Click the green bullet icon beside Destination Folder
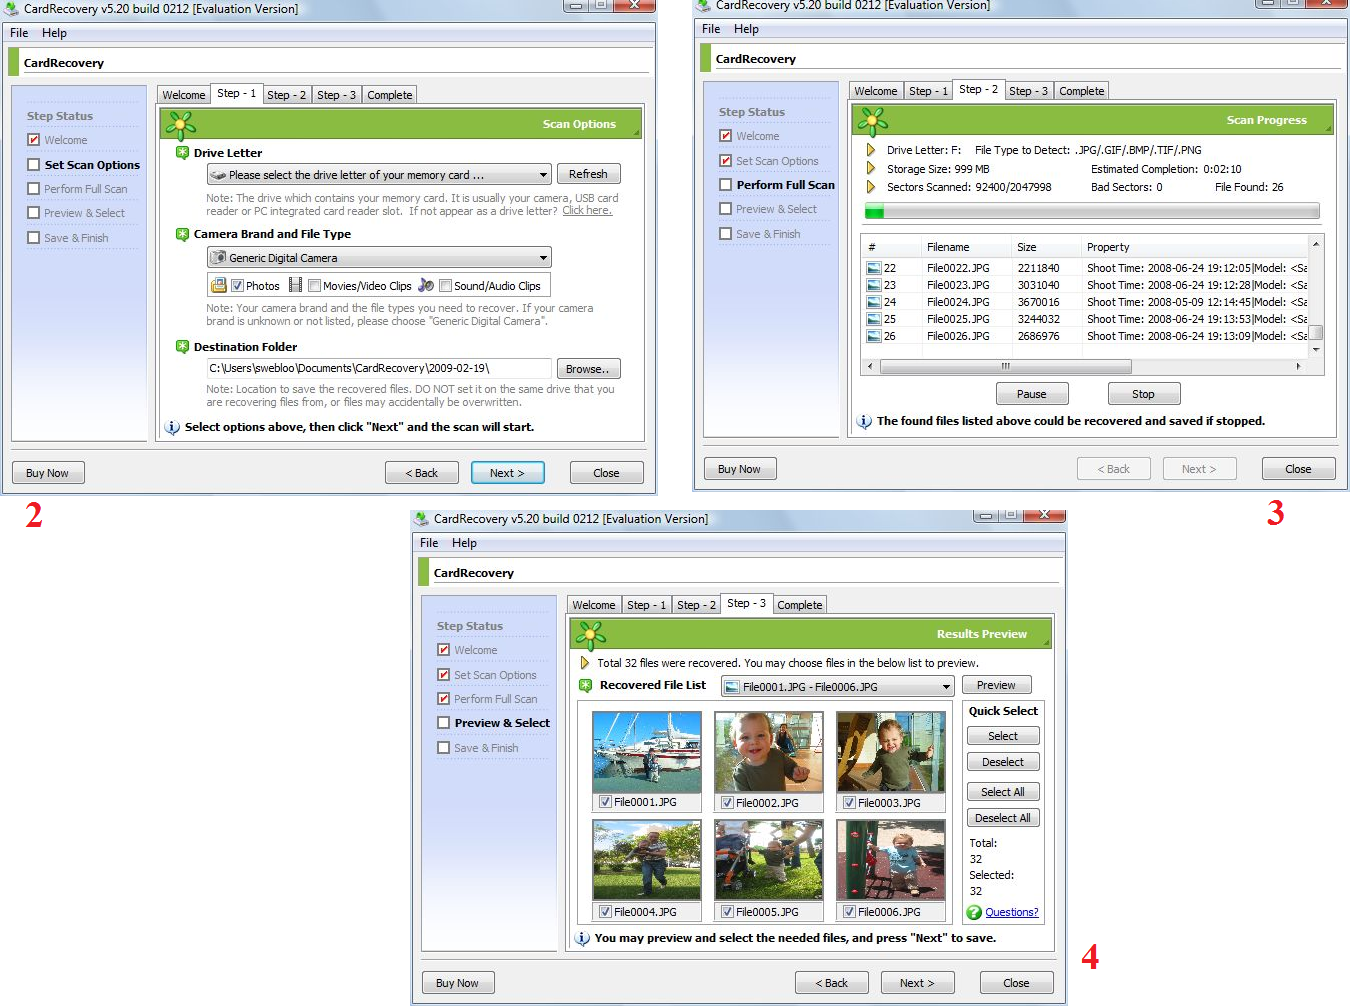Viewport: 1352px width, 1006px height. (182, 347)
